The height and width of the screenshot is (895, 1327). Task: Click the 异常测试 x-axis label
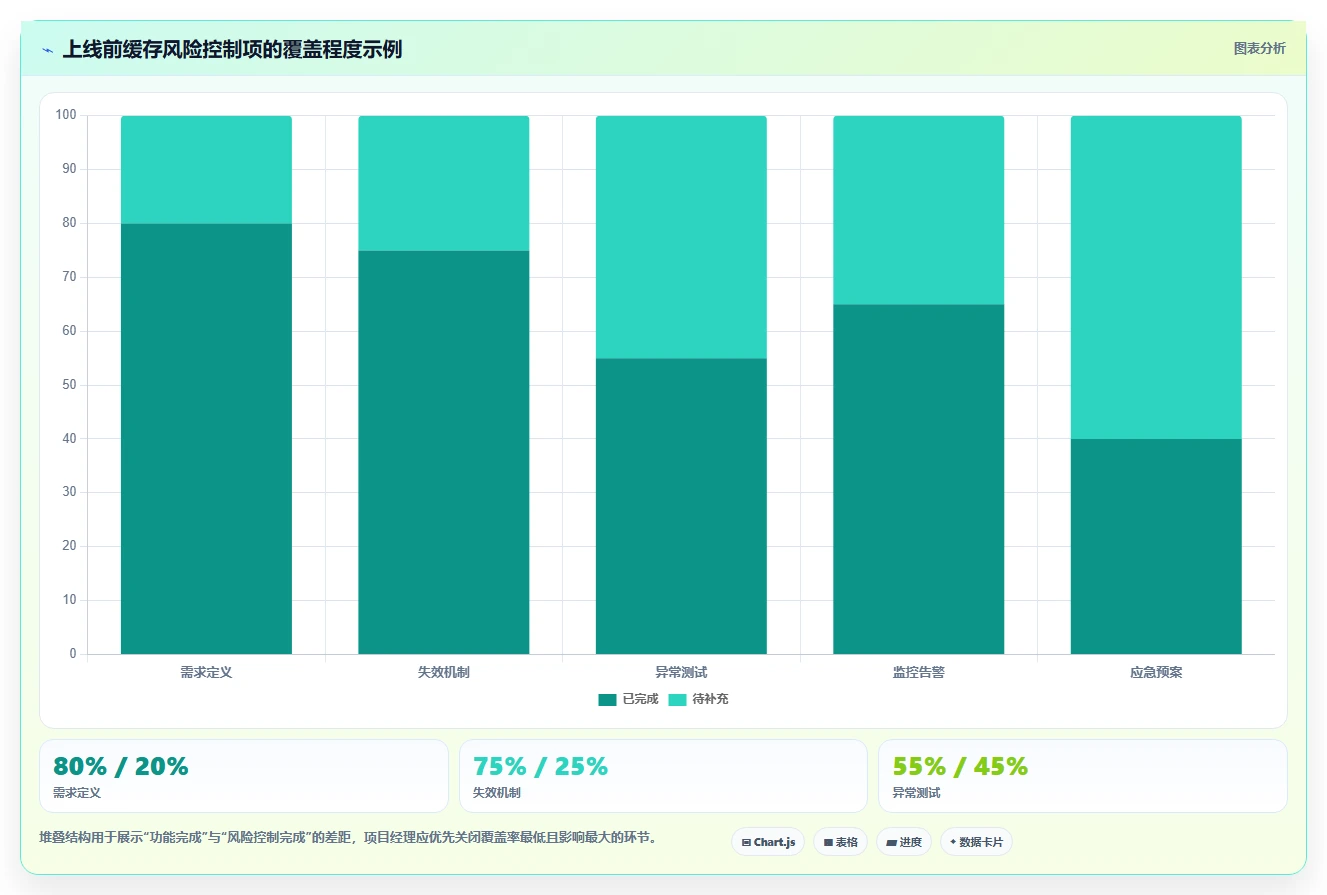tap(681, 672)
